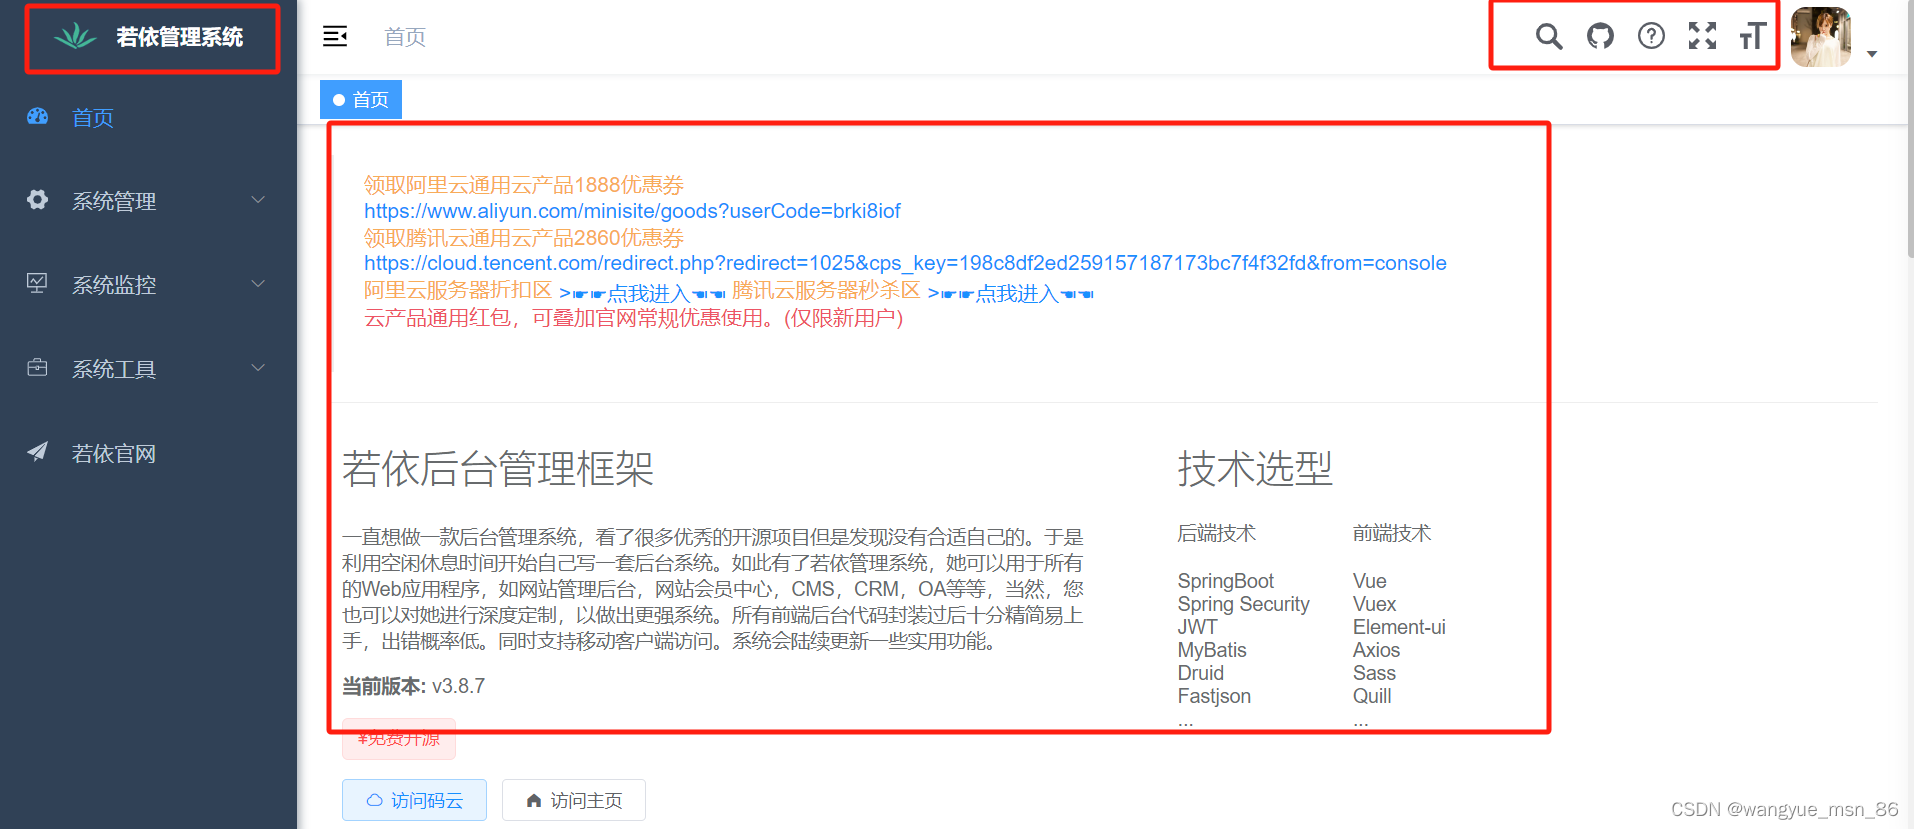Select the blue 首页 tag tab
1914x829 pixels.
pyautogui.click(x=361, y=100)
